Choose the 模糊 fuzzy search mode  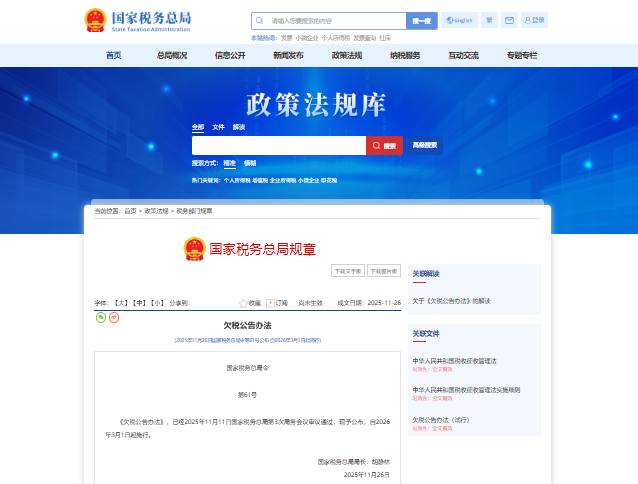click(250, 163)
